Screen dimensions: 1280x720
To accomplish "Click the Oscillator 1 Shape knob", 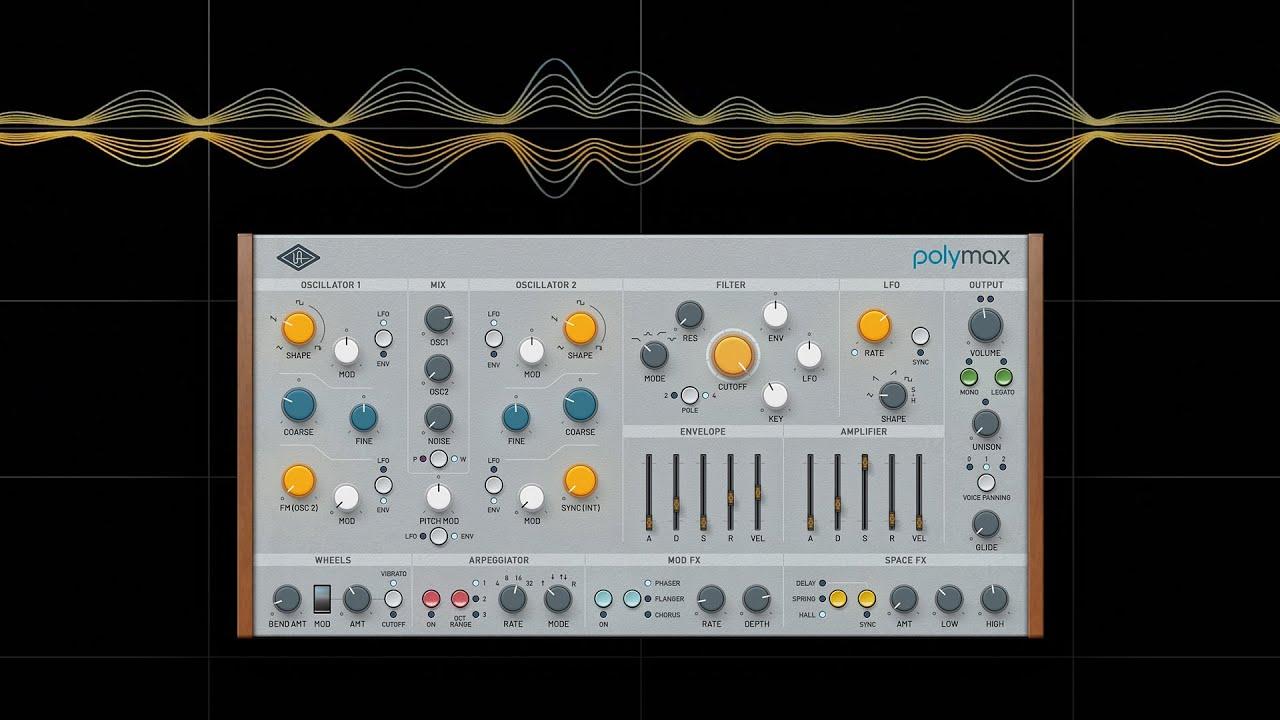I will [x=298, y=326].
